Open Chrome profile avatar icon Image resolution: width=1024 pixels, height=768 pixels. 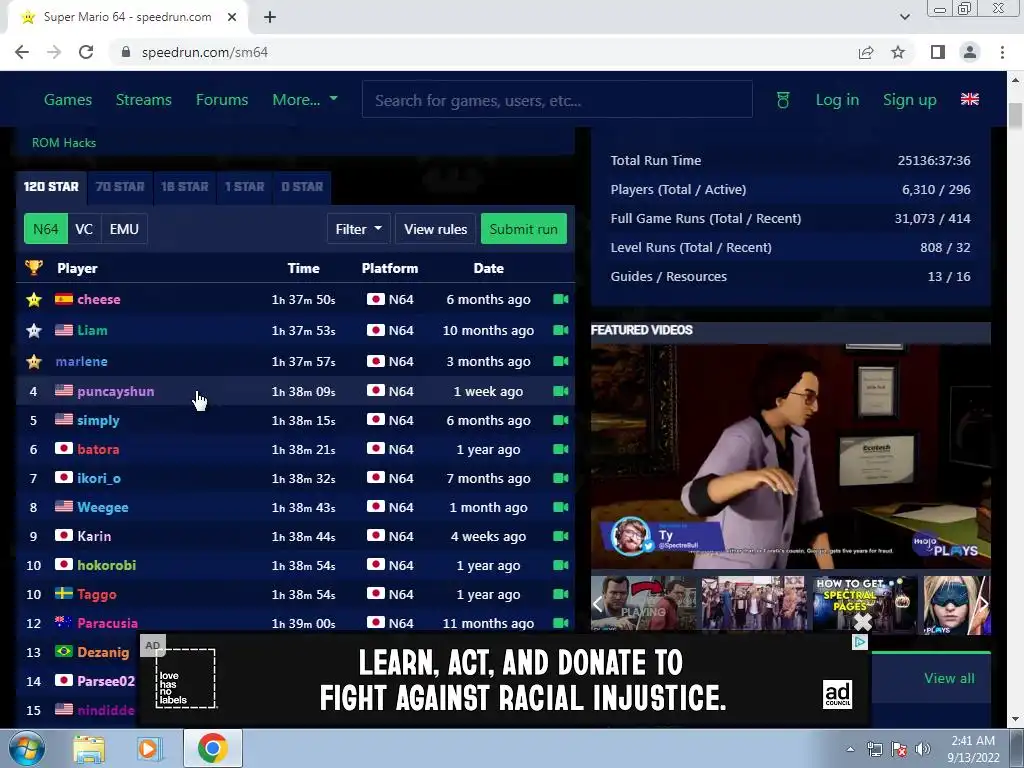click(970, 52)
